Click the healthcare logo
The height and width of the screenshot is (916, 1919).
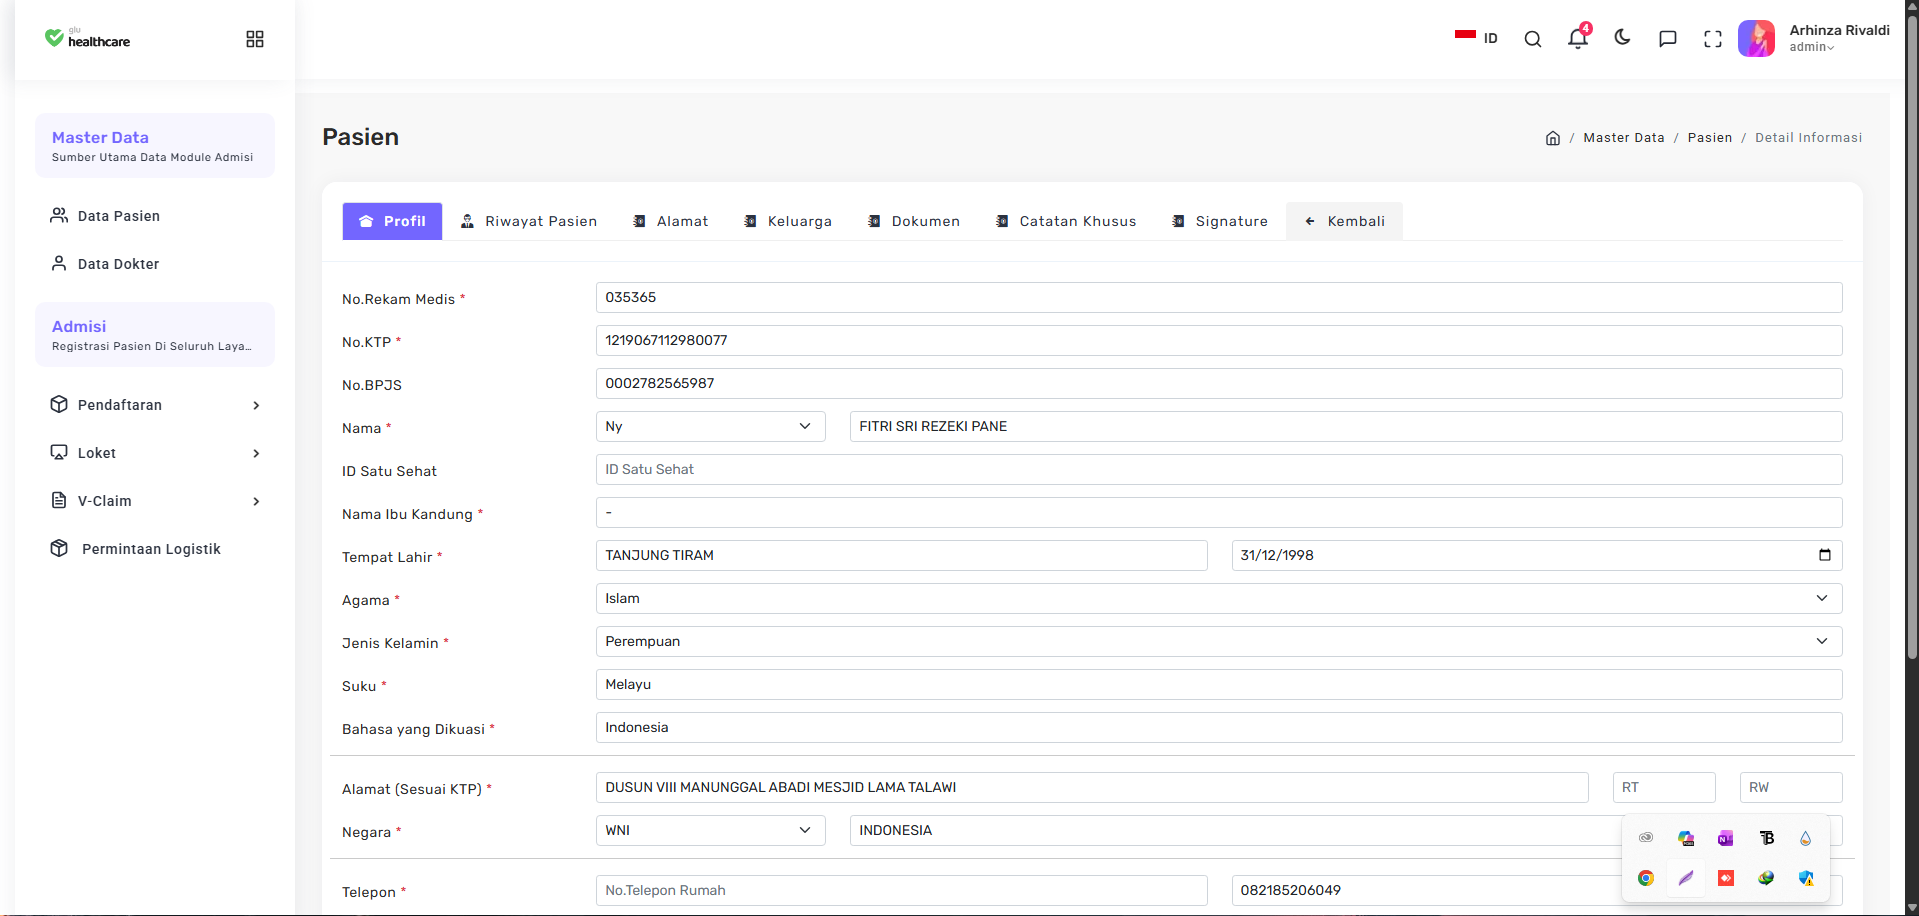[87, 38]
